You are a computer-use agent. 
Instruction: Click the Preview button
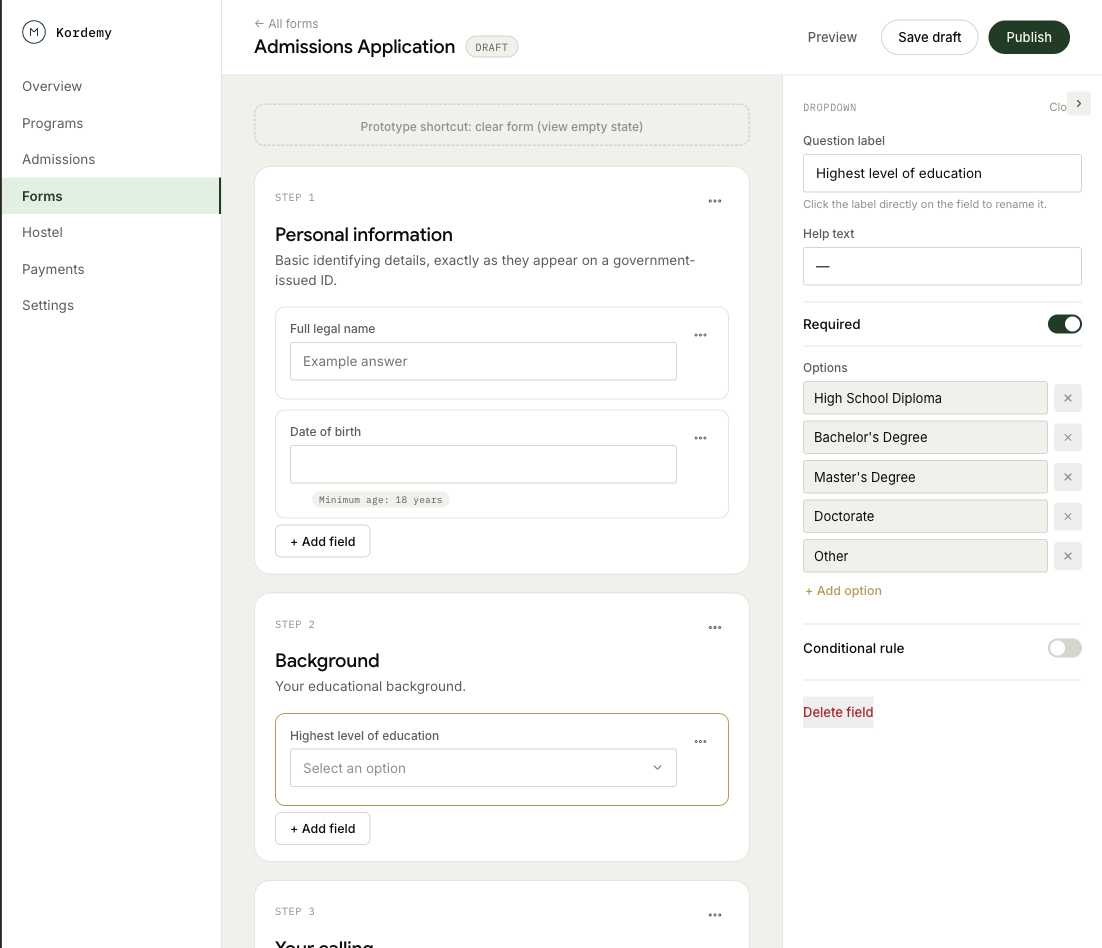pyautogui.click(x=832, y=37)
